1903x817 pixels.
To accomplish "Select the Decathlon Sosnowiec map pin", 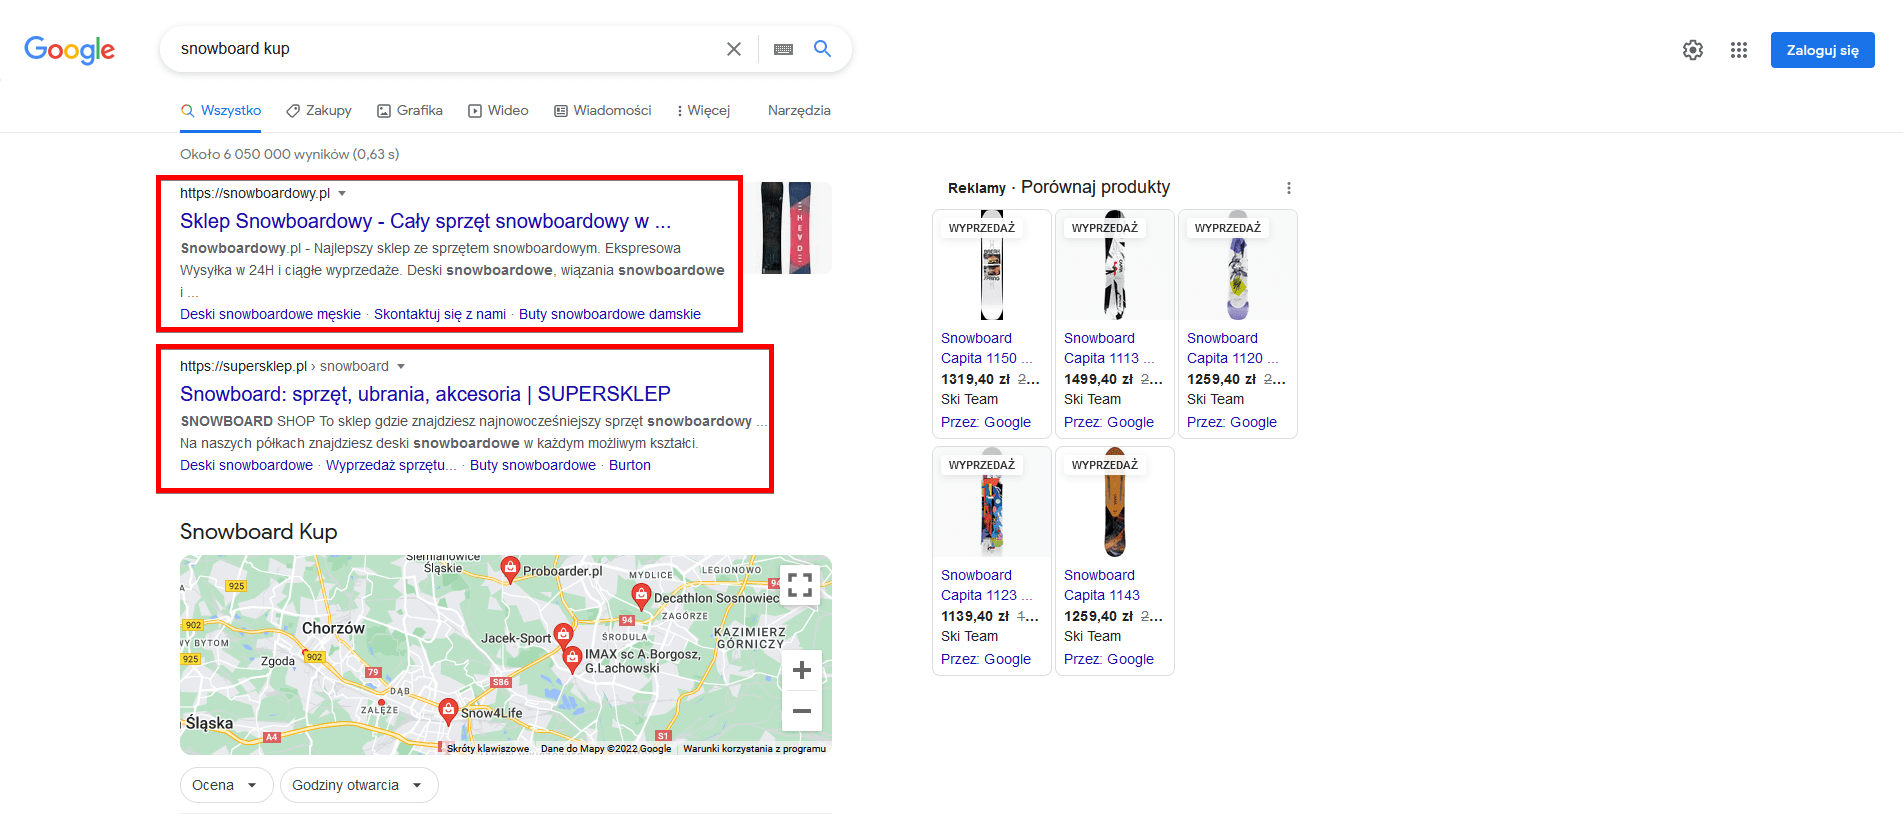I will point(641,596).
